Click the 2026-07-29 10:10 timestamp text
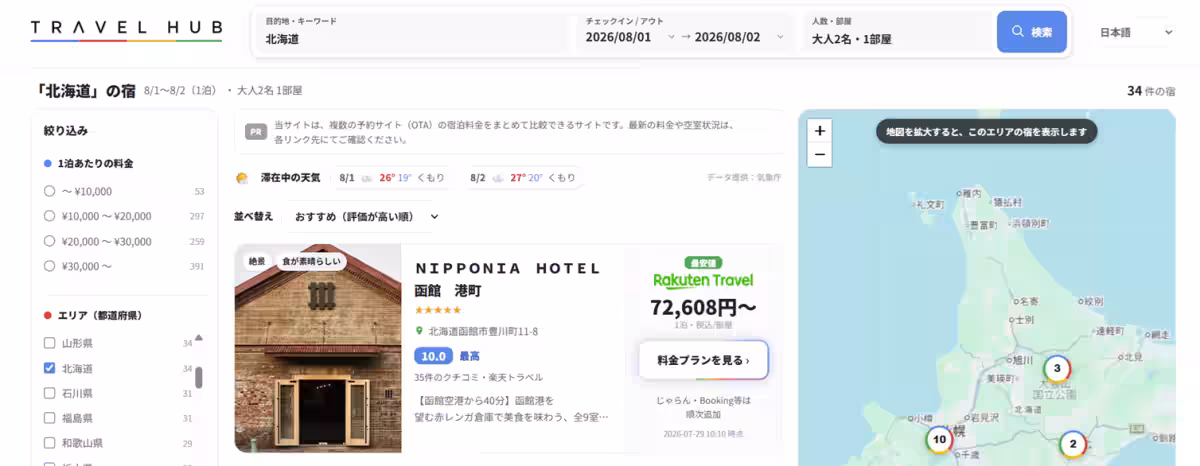 pyautogui.click(x=703, y=433)
